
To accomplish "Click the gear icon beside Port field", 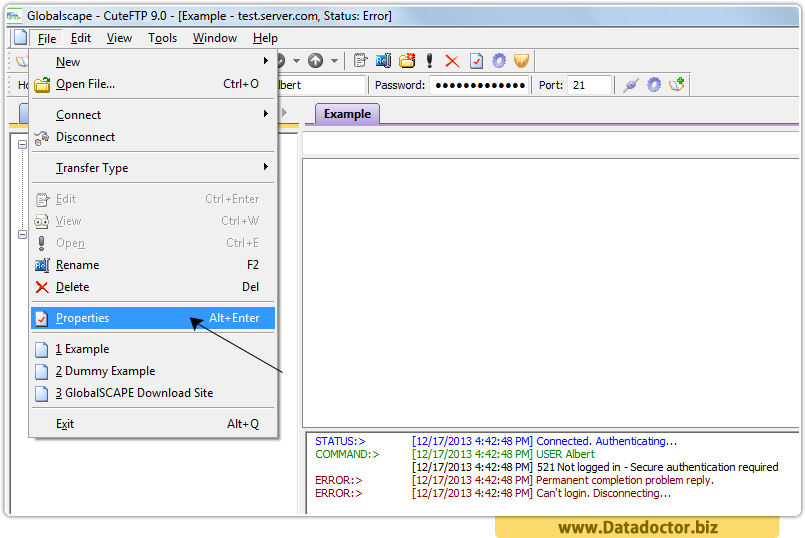I will (x=654, y=85).
